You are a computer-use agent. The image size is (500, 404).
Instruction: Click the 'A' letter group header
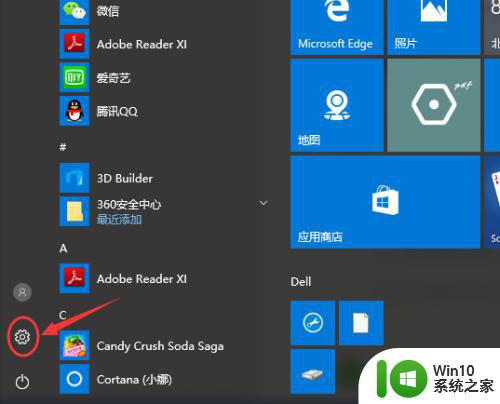click(63, 248)
